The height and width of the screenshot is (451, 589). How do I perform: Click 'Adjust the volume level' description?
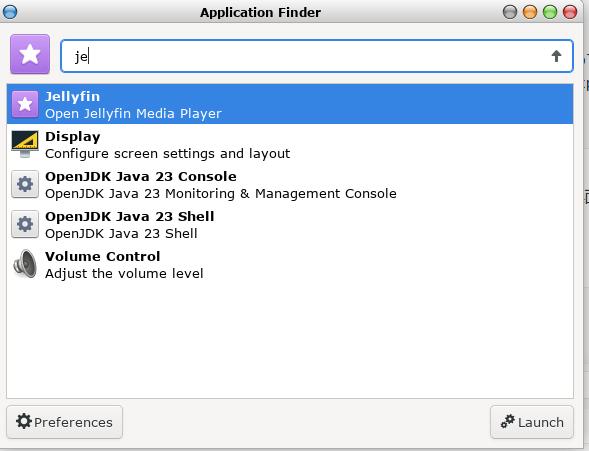tap(124, 274)
